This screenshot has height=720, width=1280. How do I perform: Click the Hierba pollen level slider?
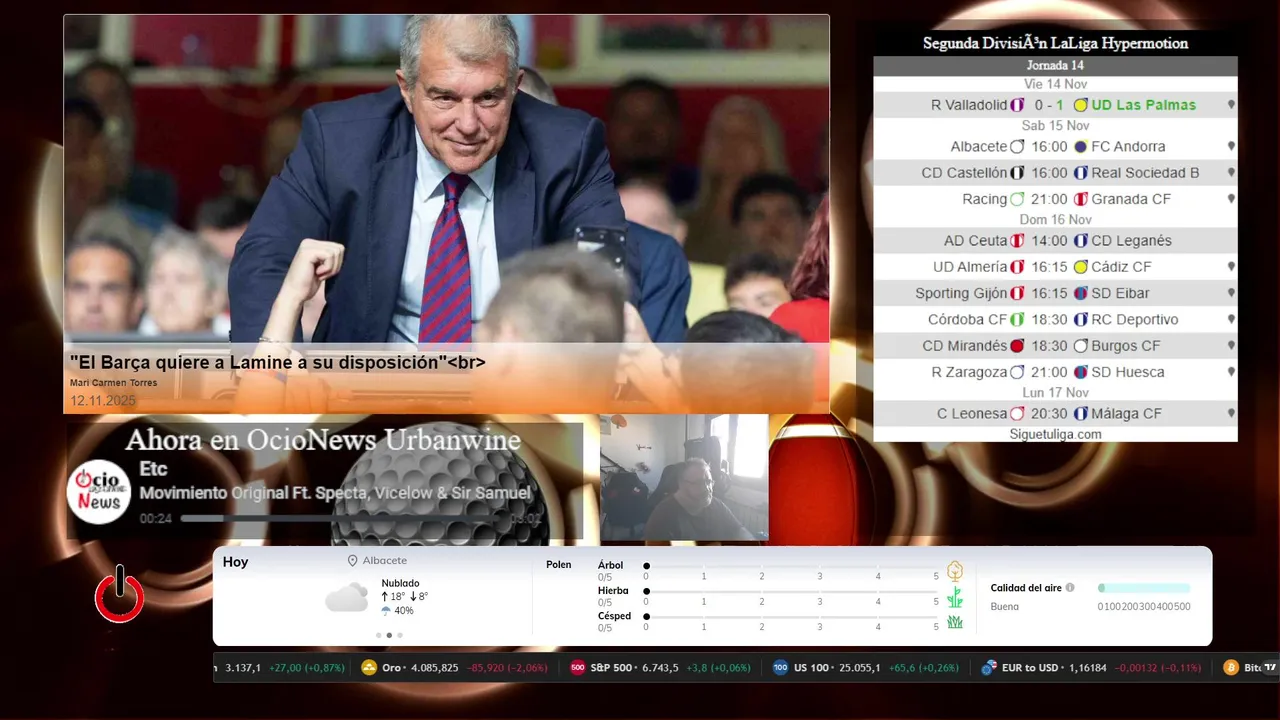tap(791, 591)
